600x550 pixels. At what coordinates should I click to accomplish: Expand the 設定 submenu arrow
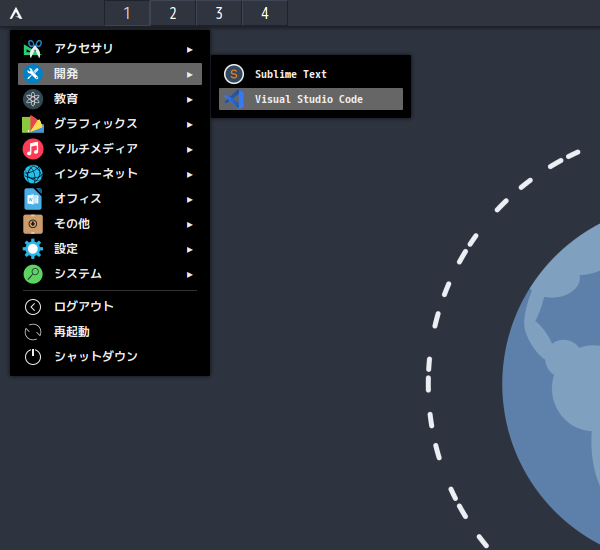pyautogui.click(x=189, y=250)
